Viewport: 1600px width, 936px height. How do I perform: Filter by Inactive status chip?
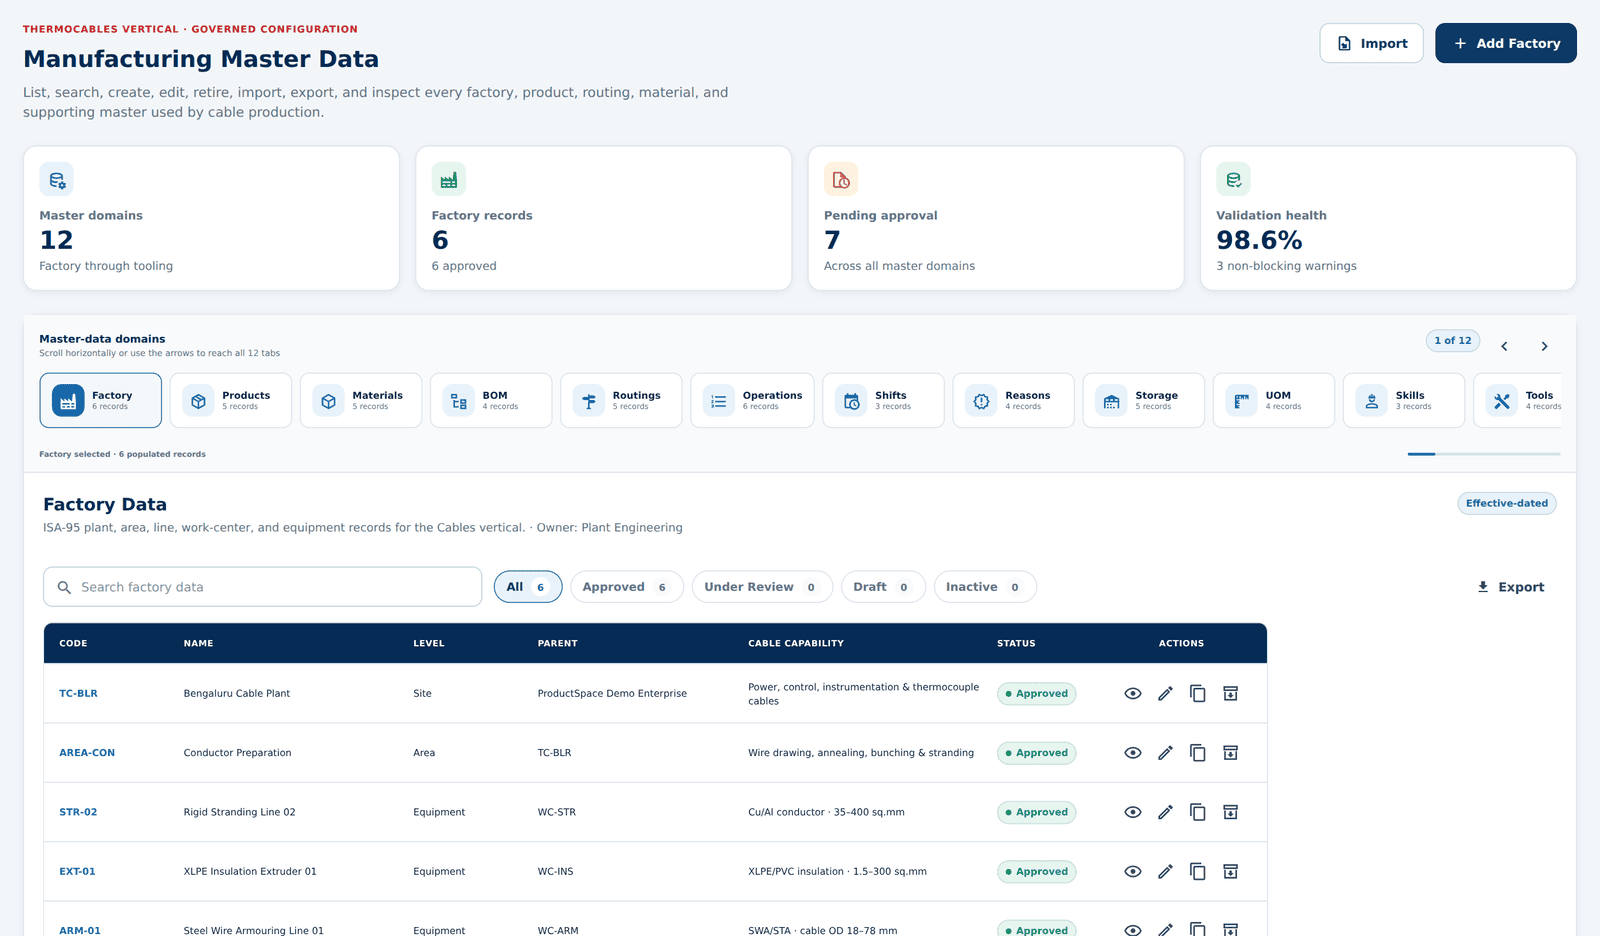(985, 587)
